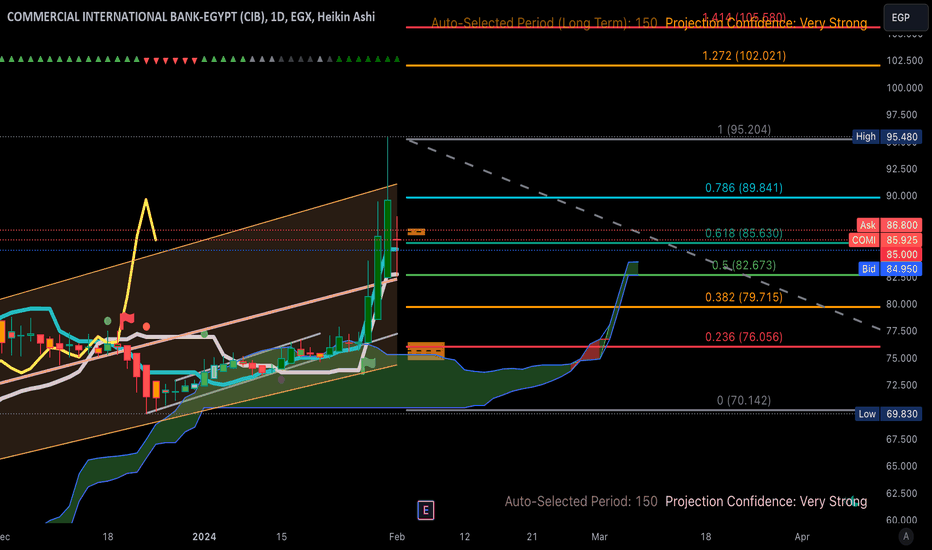Screen dimensions: 932x550
Task: Click the earnings 'E' event marker
Action: [x=426, y=510]
